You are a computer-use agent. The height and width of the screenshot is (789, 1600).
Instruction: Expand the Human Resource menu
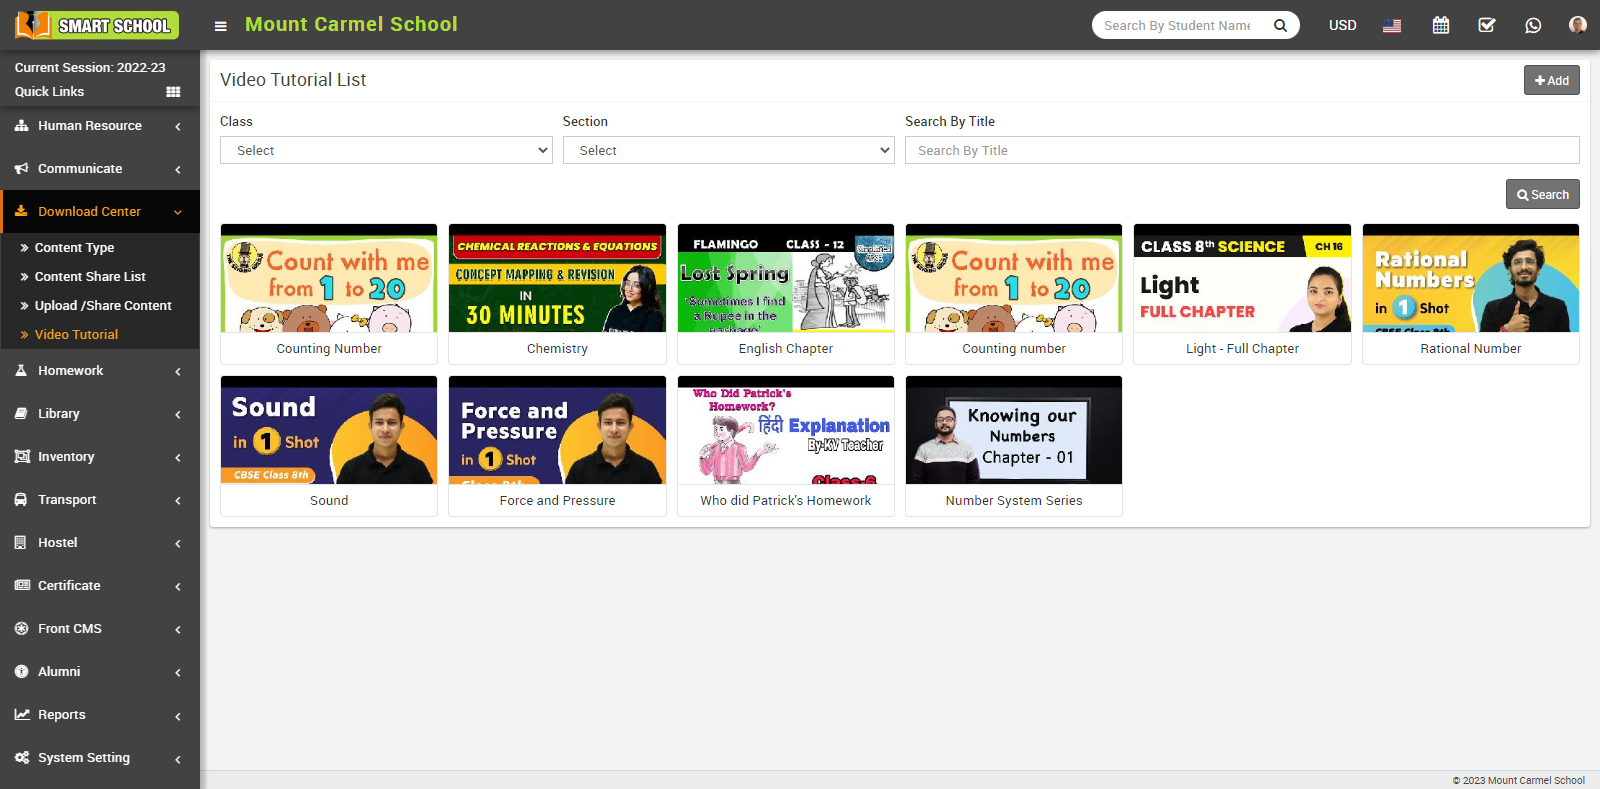pyautogui.click(x=99, y=126)
